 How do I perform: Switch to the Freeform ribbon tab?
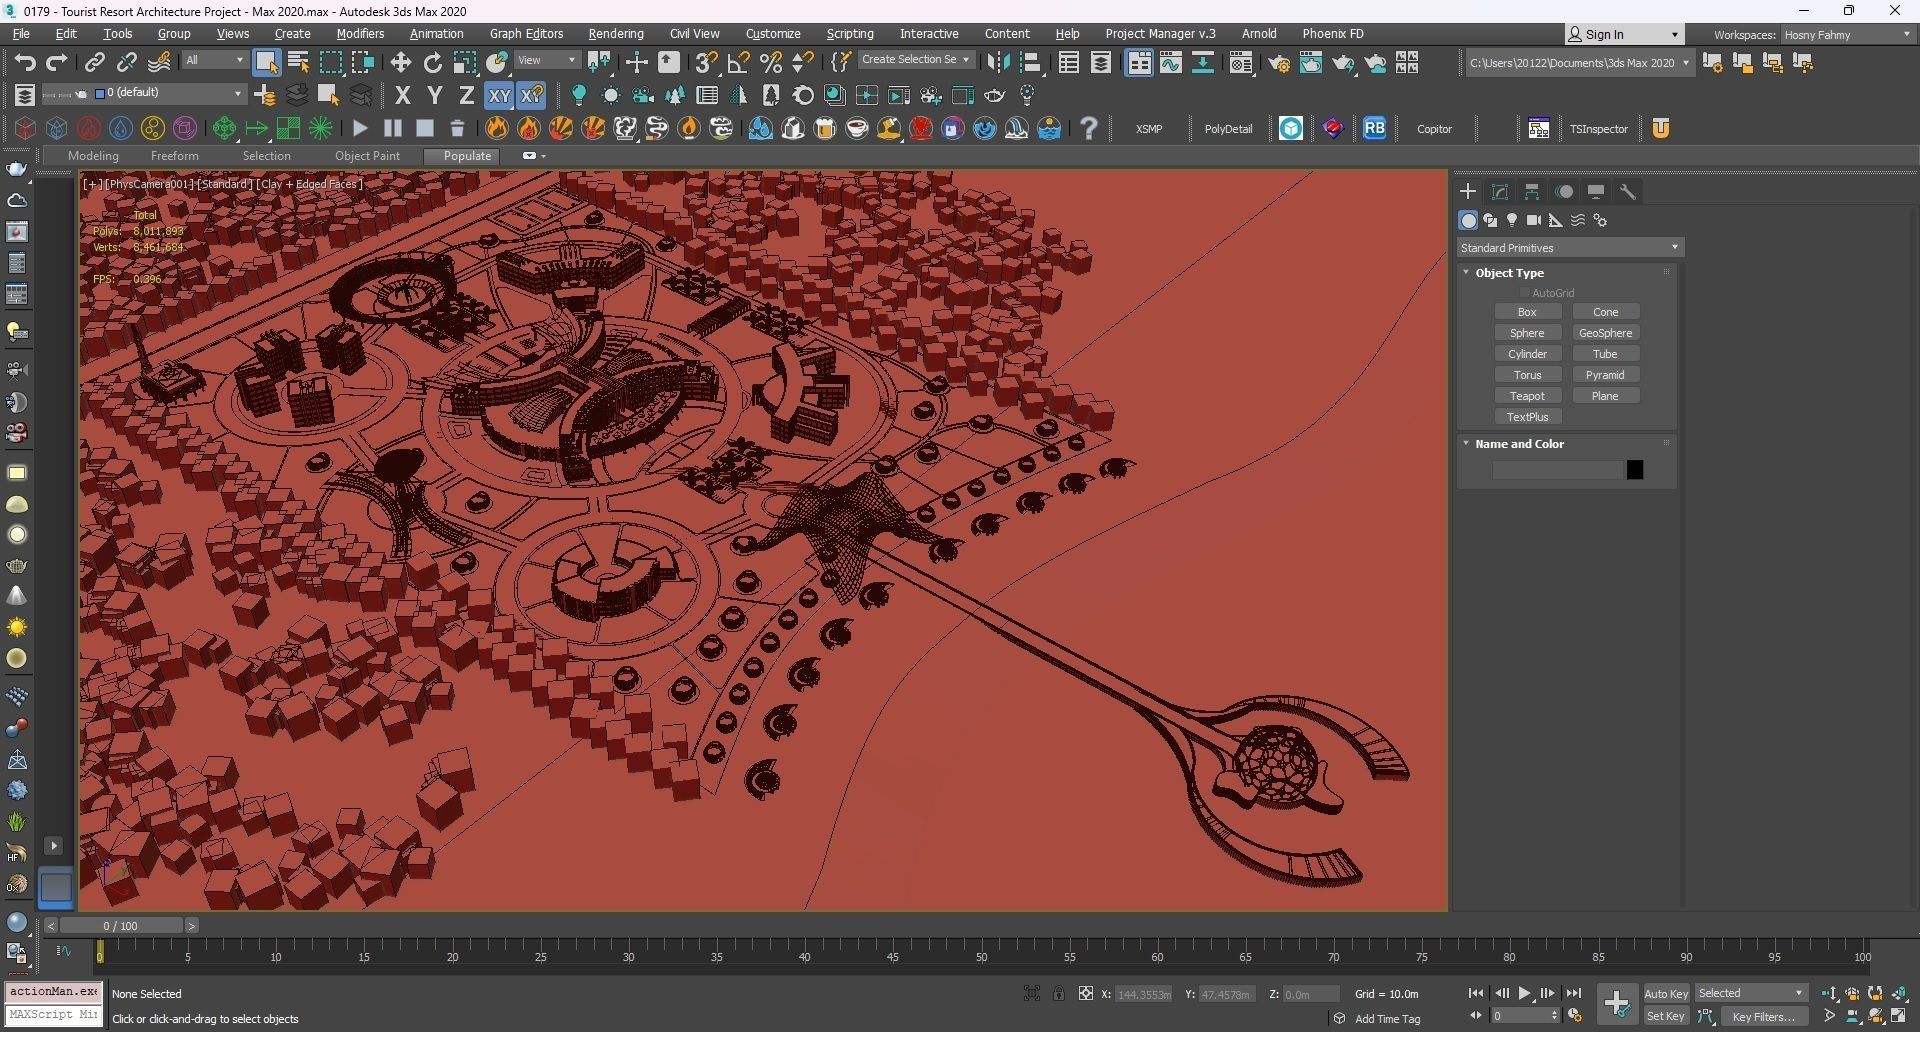[x=174, y=156]
